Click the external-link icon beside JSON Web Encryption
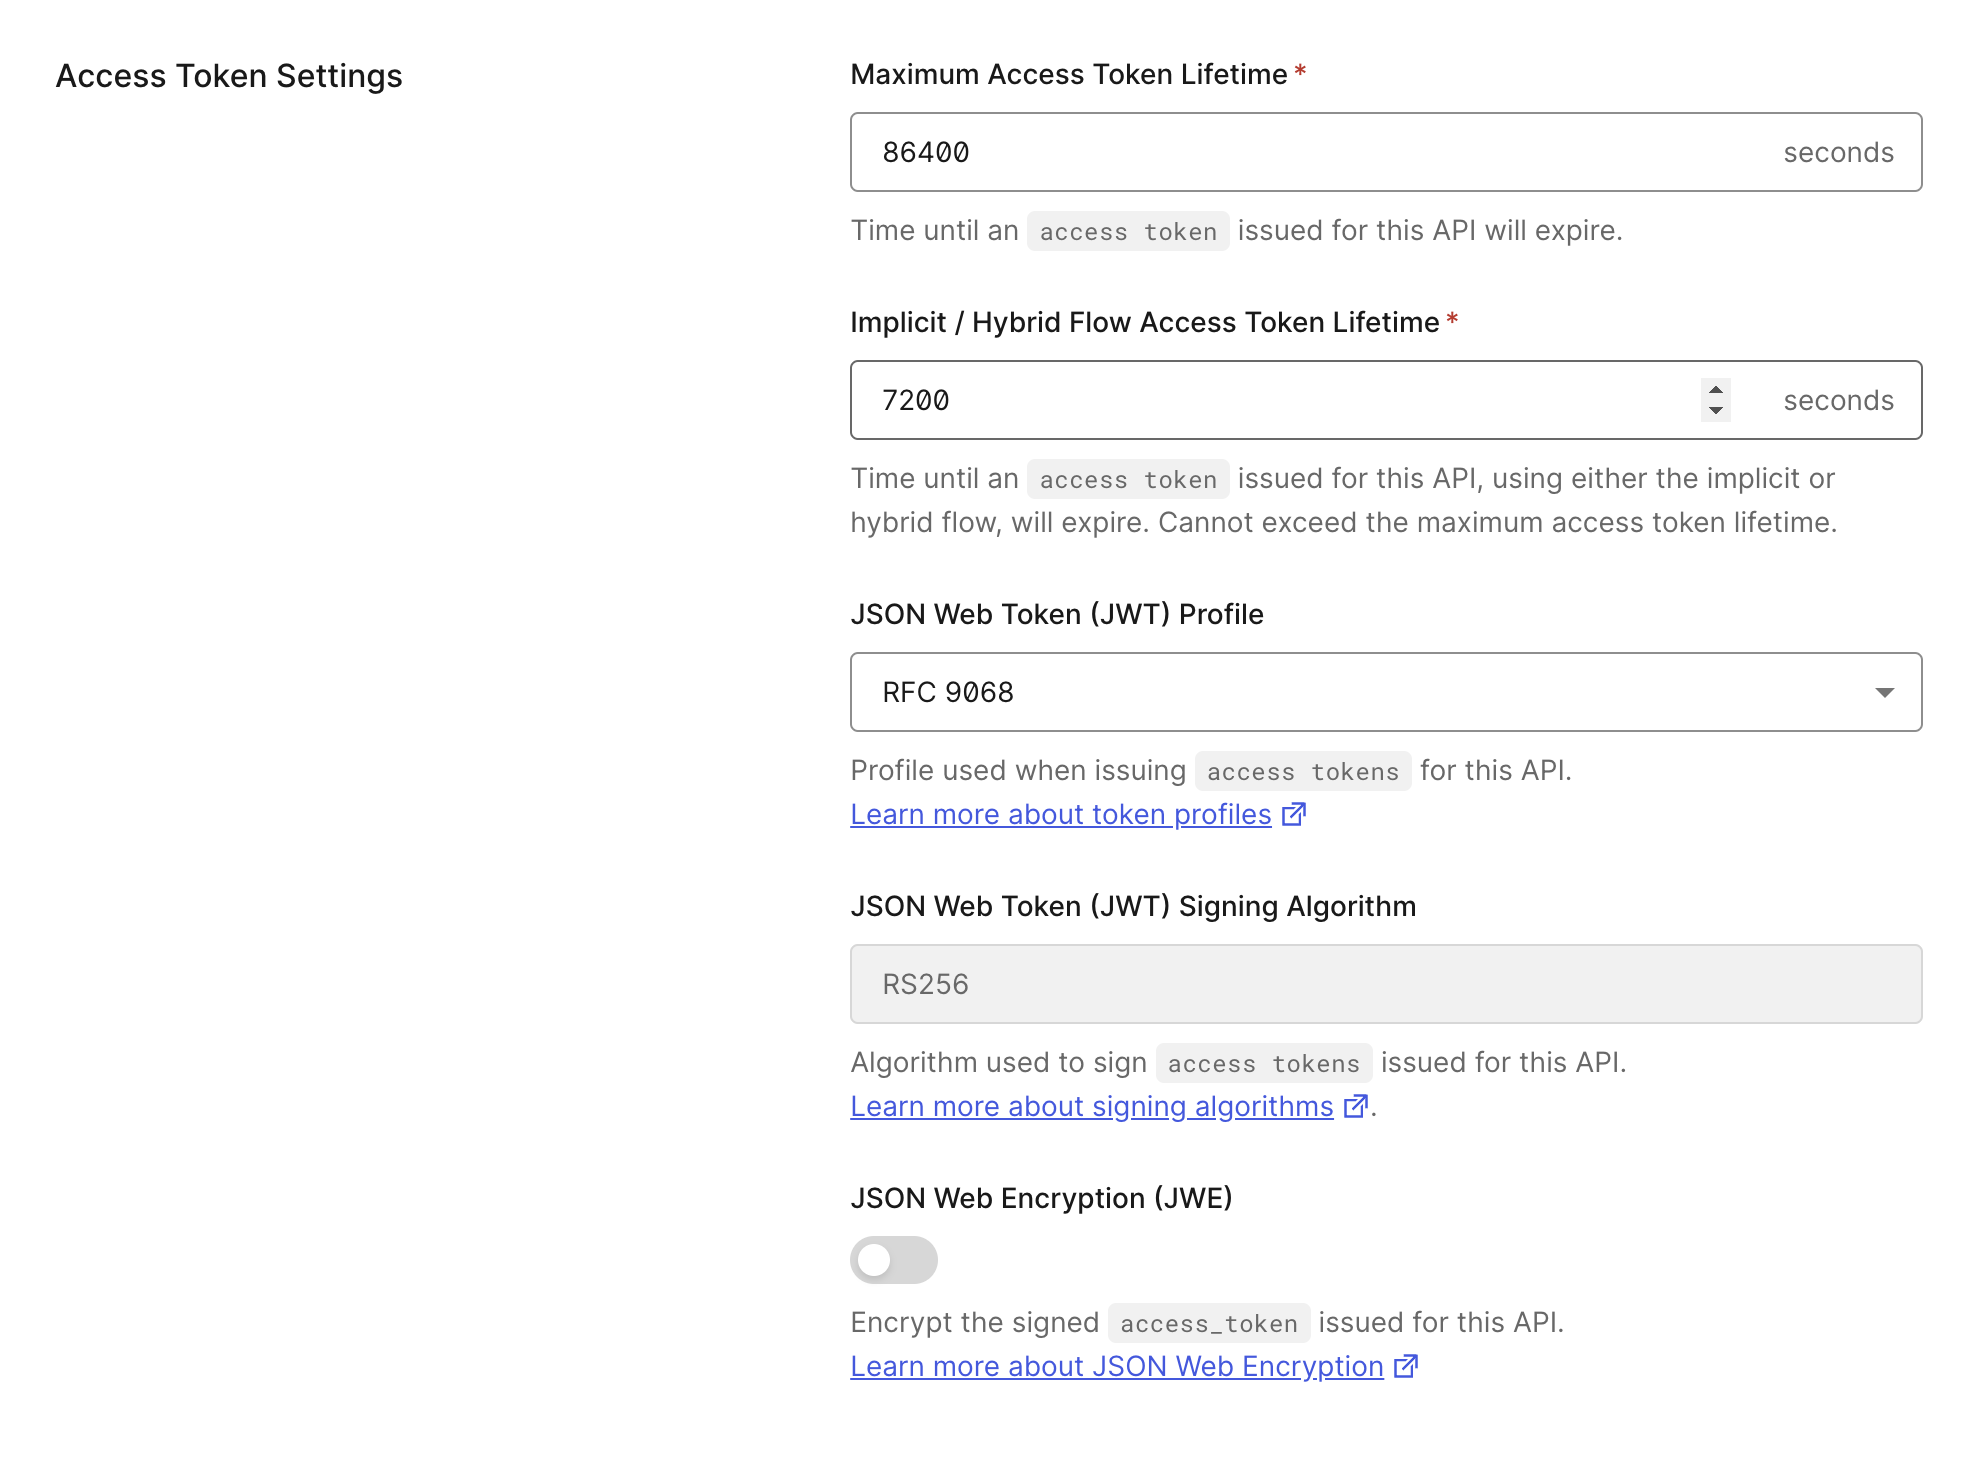1972x1464 pixels. click(x=1406, y=1366)
